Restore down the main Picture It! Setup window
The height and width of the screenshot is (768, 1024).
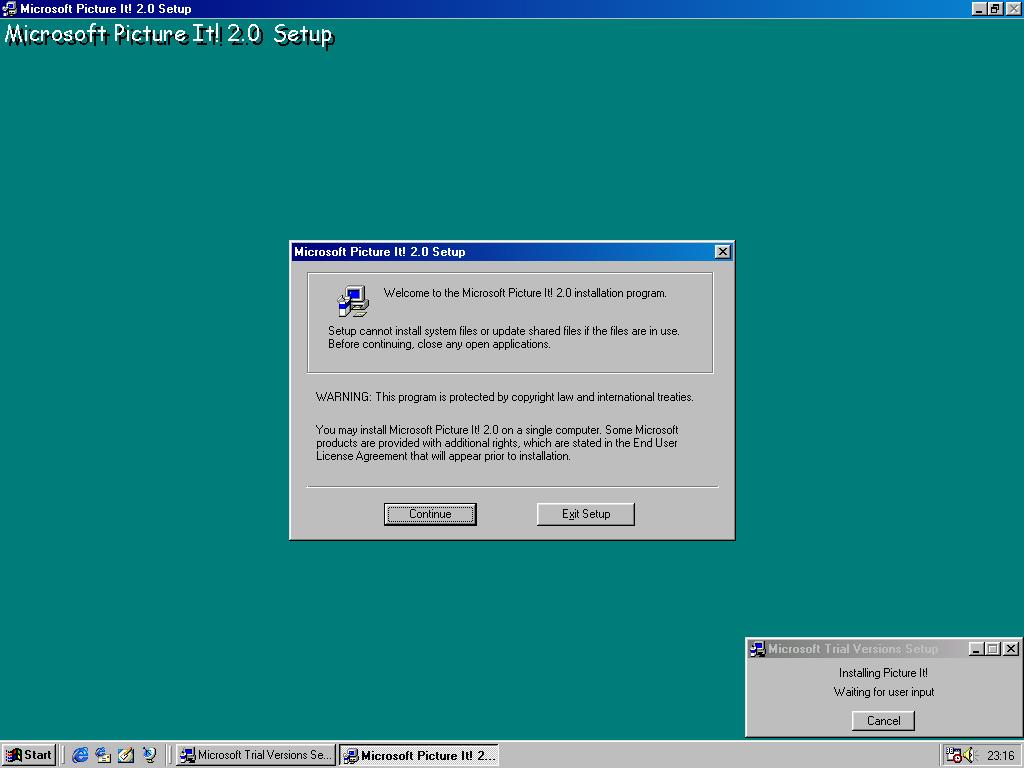pyautogui.click(x=994, y=8)
